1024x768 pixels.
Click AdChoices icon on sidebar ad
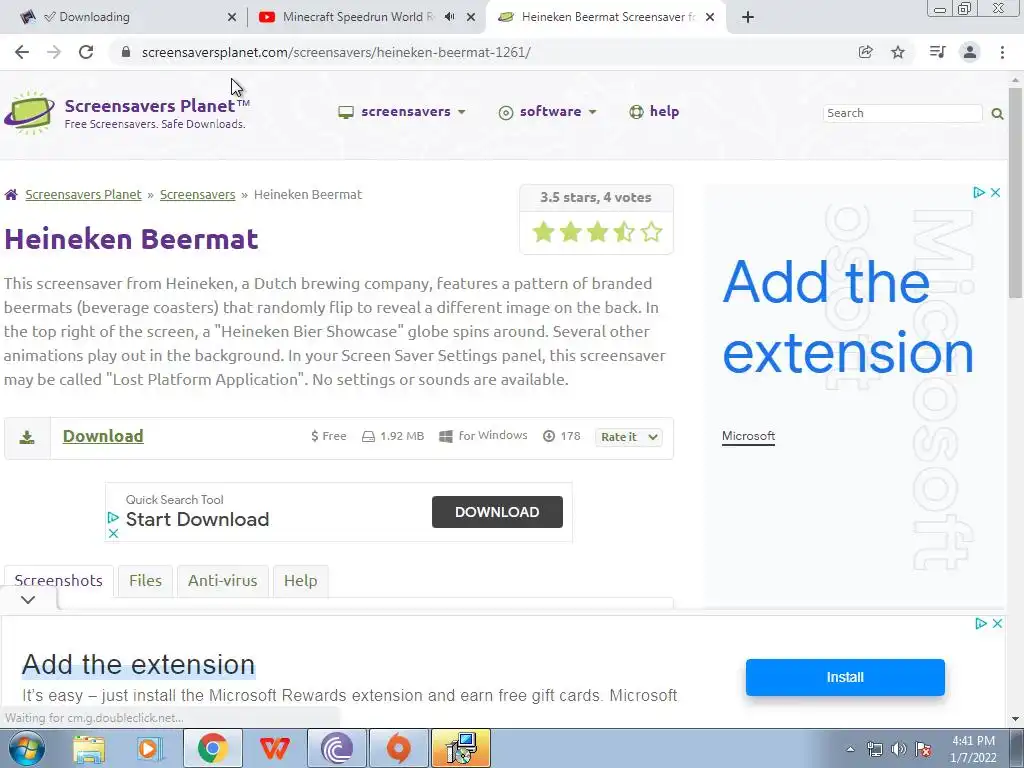pos(979,193)
